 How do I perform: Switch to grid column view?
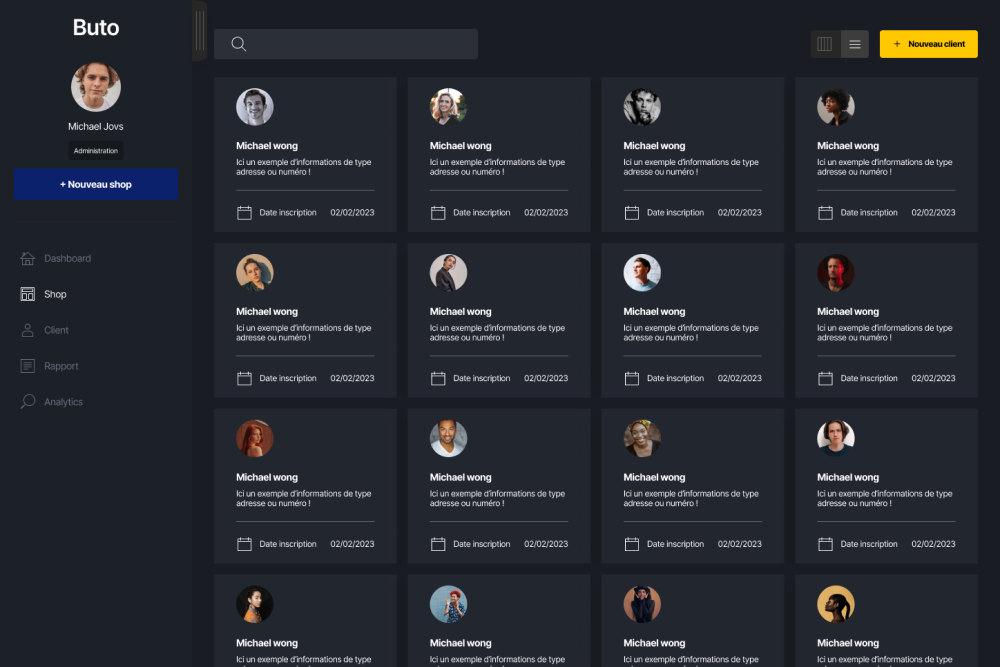click(x=825, y=44)
